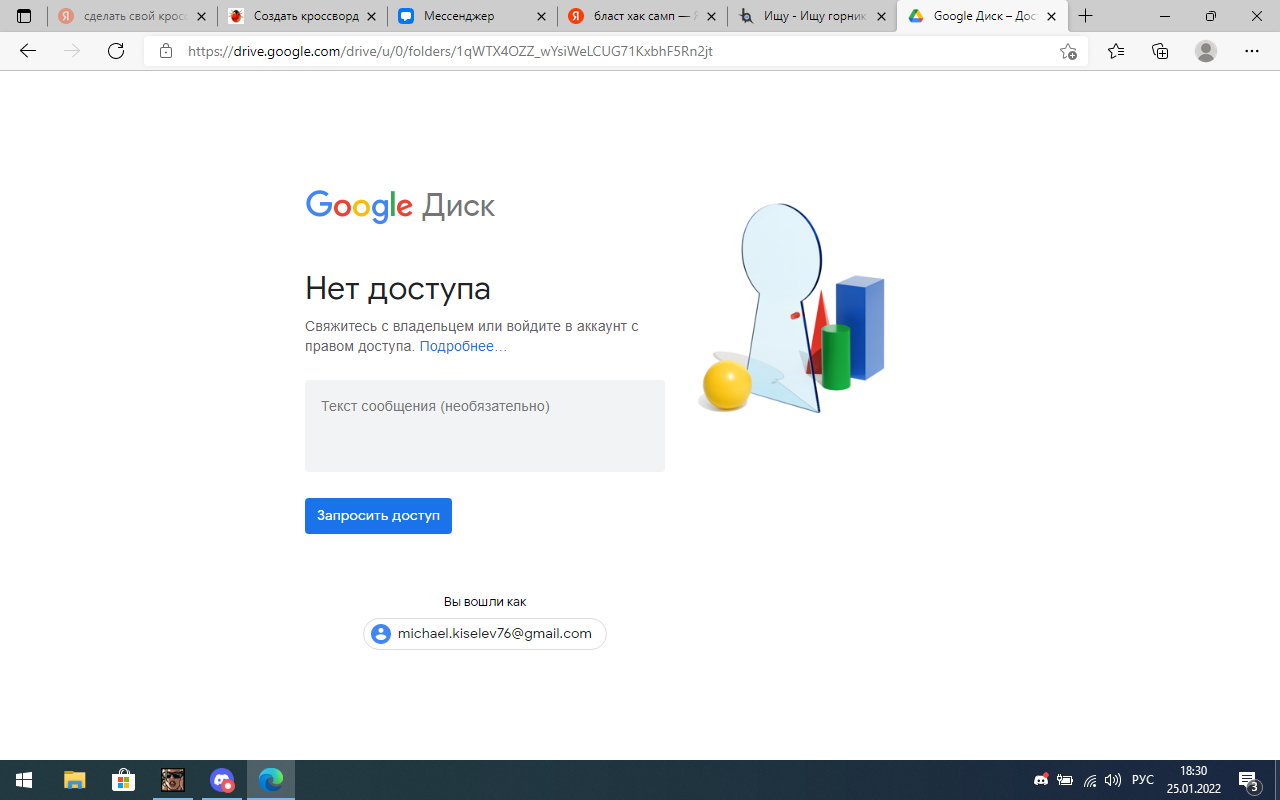The height and width of the screenshot is (800, 1280).
Task: Open the Collections icon in toolbar
Action: pyautogui.click(x=1160, y=51)
